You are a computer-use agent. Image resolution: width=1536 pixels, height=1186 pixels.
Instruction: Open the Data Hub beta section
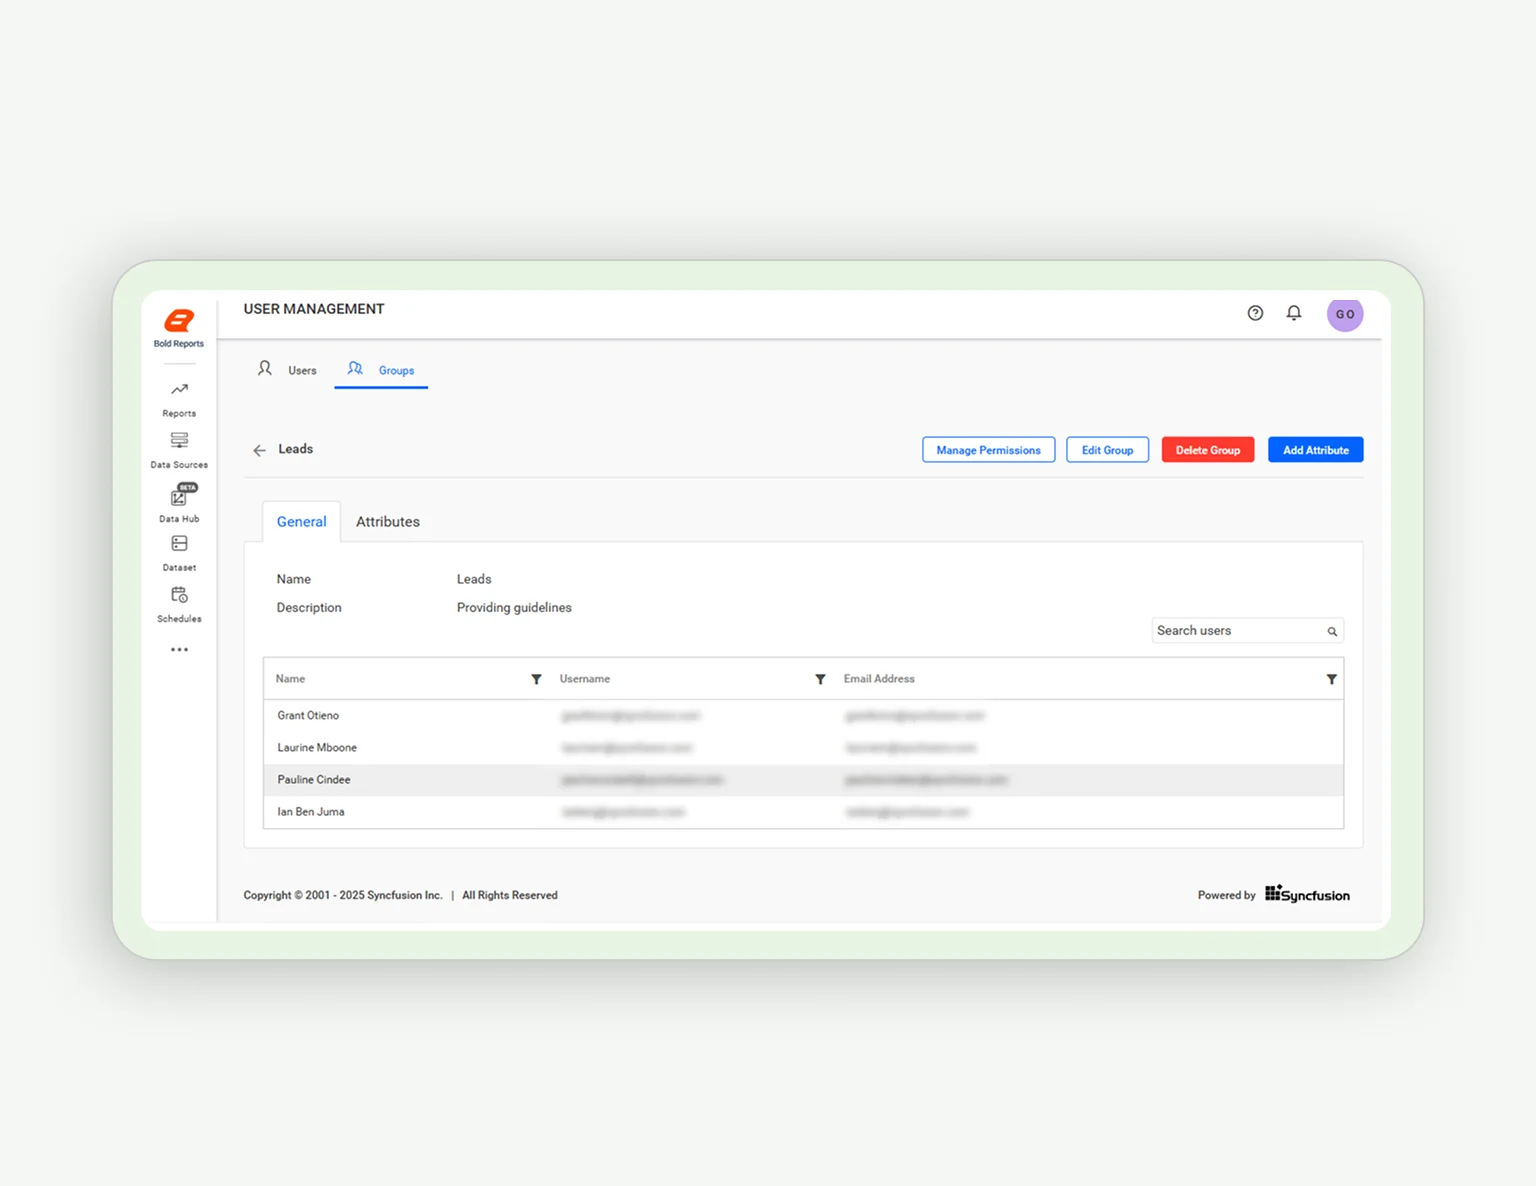pyautogui.click(x=179, y=503)
